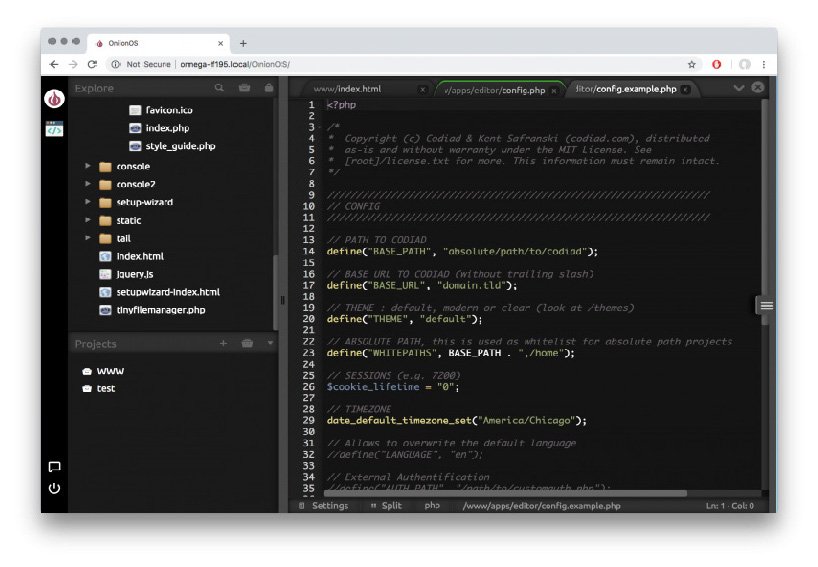Reload the browser page
Screen dimensions: 818x567
(x=92, y=64)
